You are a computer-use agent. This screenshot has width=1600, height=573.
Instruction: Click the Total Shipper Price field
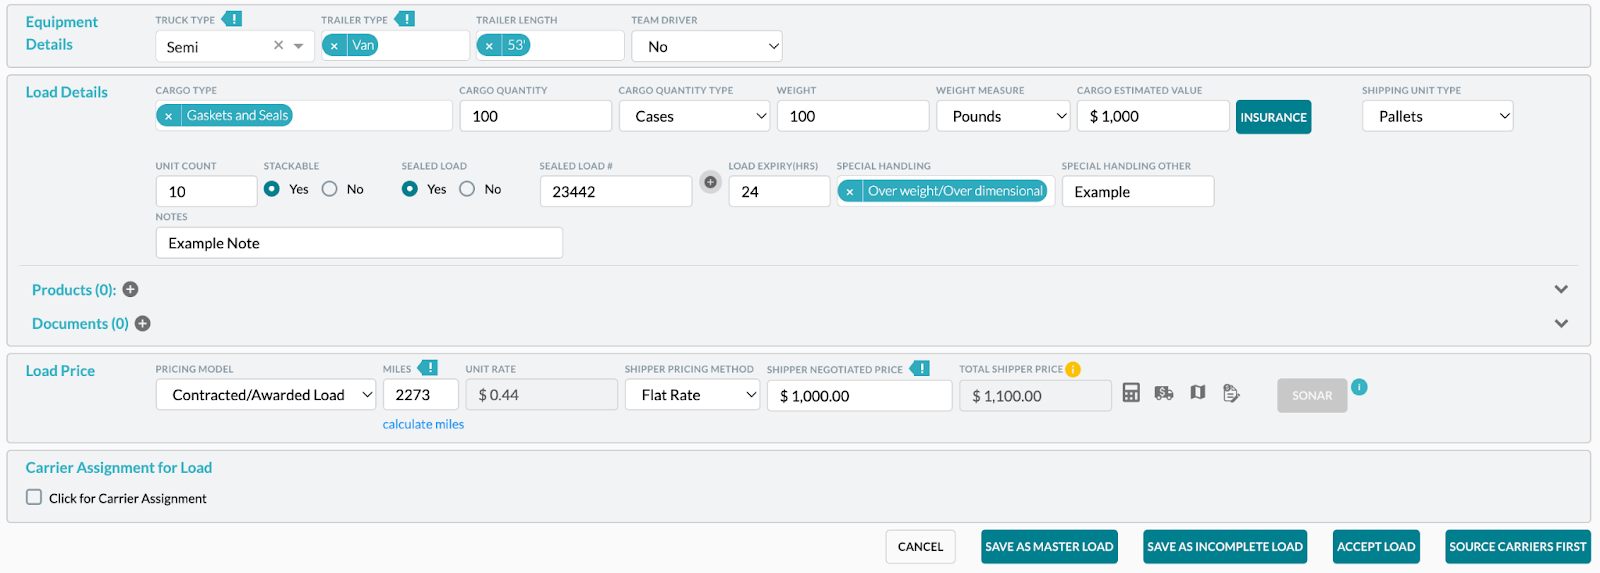1036,396
